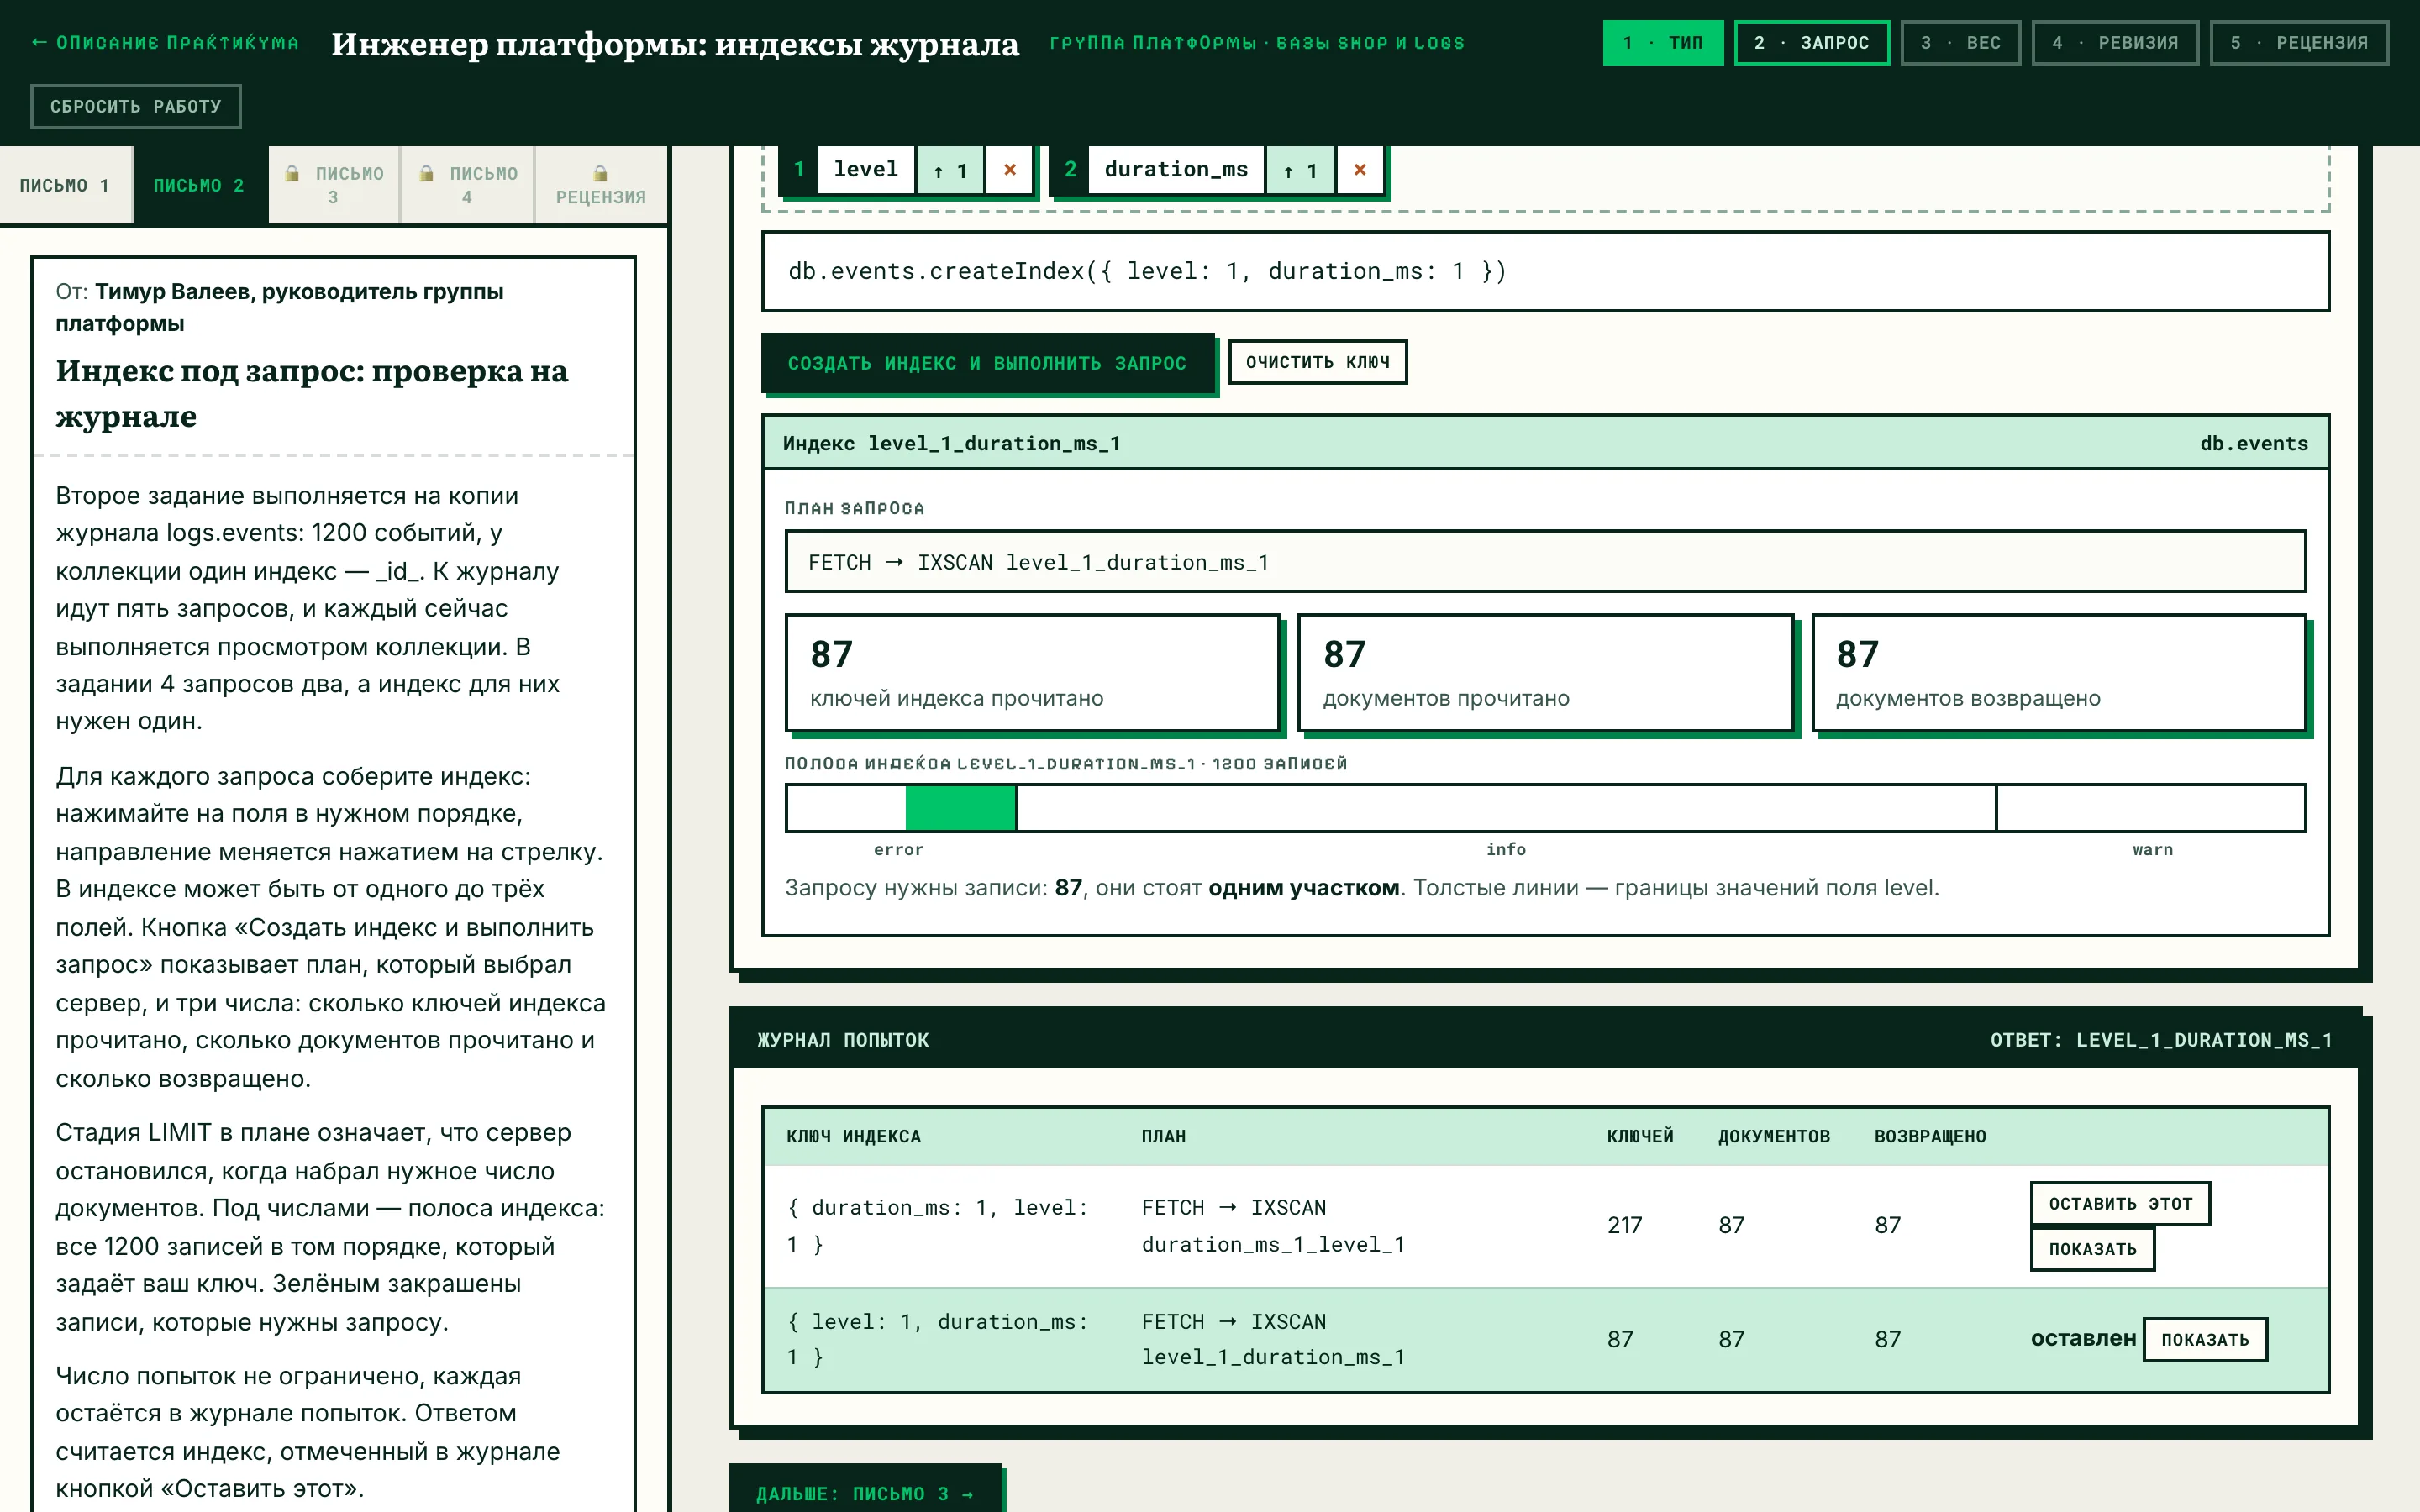
Task: Click the 87 документов возвращено card
Action: 2059,673
